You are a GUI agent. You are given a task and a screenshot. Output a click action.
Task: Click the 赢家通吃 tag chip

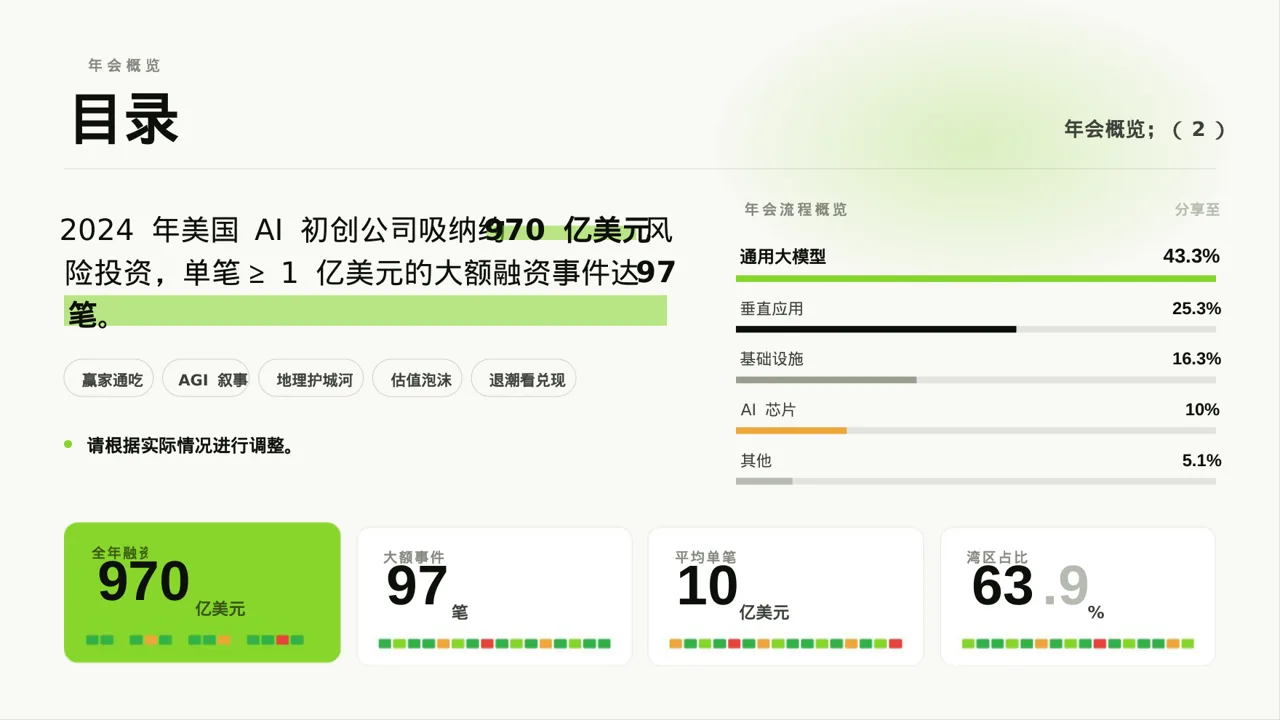(x=109, y=379)
